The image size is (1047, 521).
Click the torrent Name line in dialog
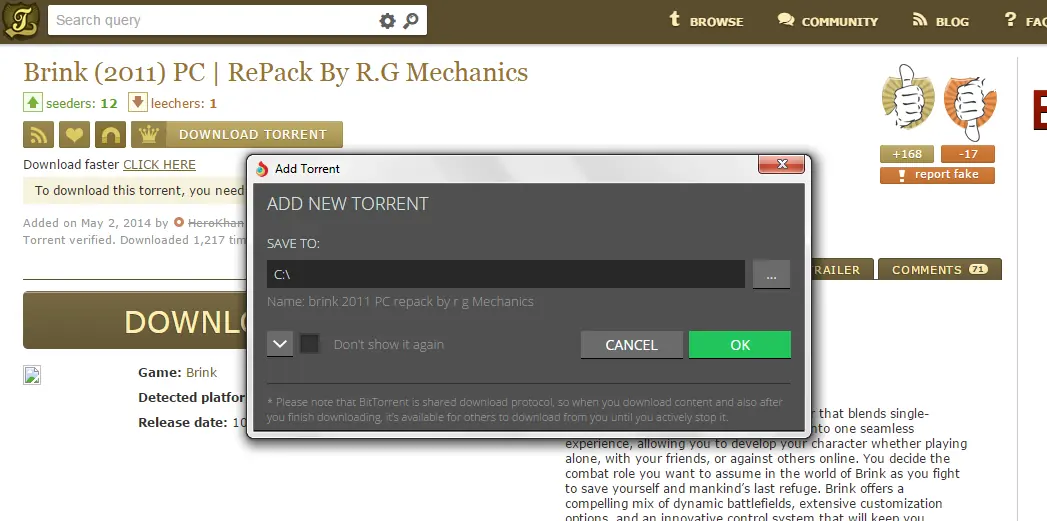click(x=400, y=301)
